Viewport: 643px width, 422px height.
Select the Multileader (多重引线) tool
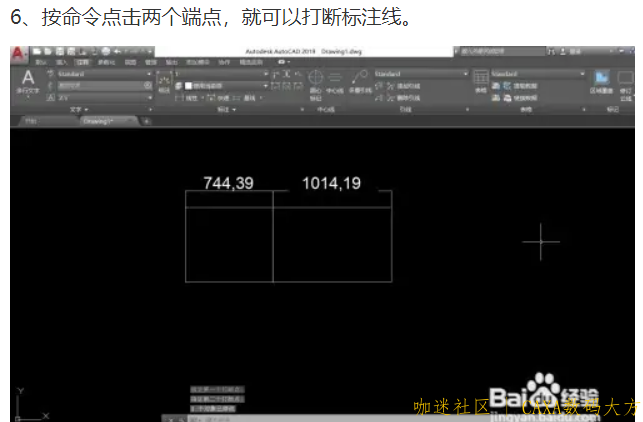360,81
